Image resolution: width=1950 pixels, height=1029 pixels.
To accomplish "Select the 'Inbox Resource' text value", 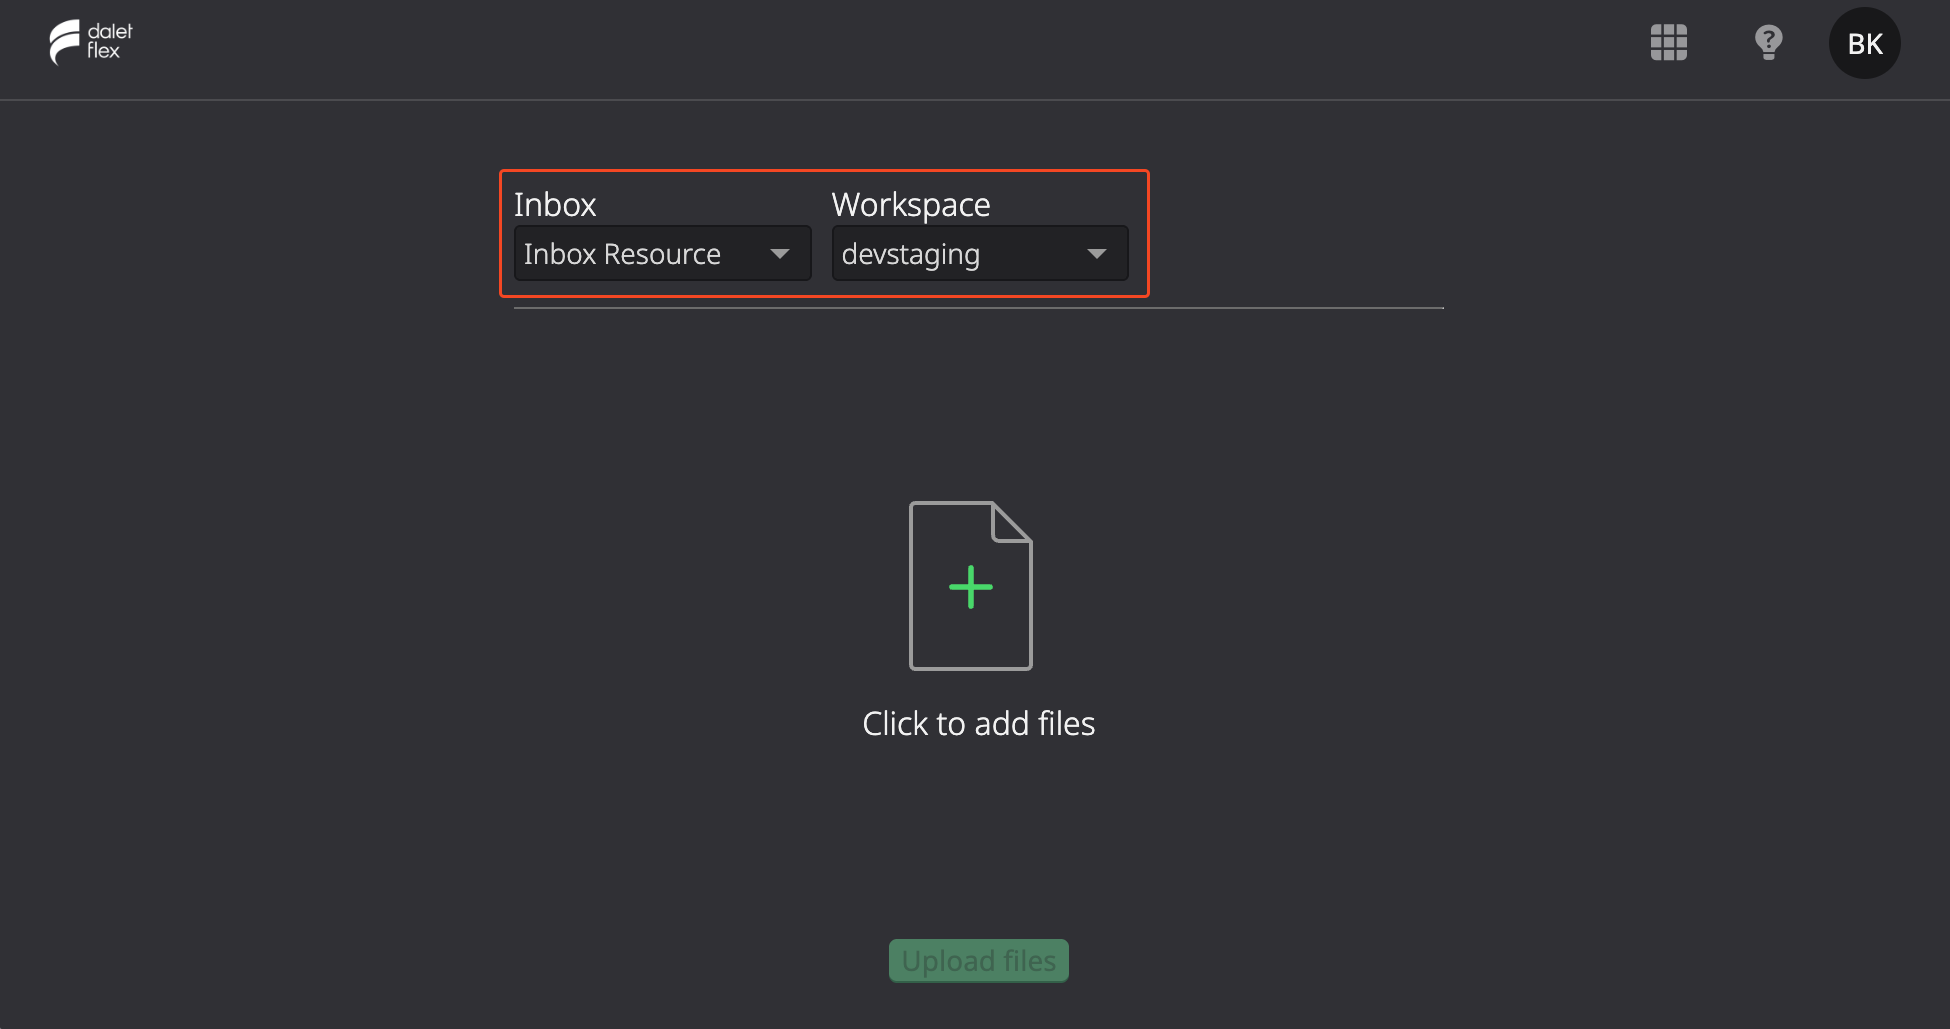I will pyautogui.click(x=622, y=254).
